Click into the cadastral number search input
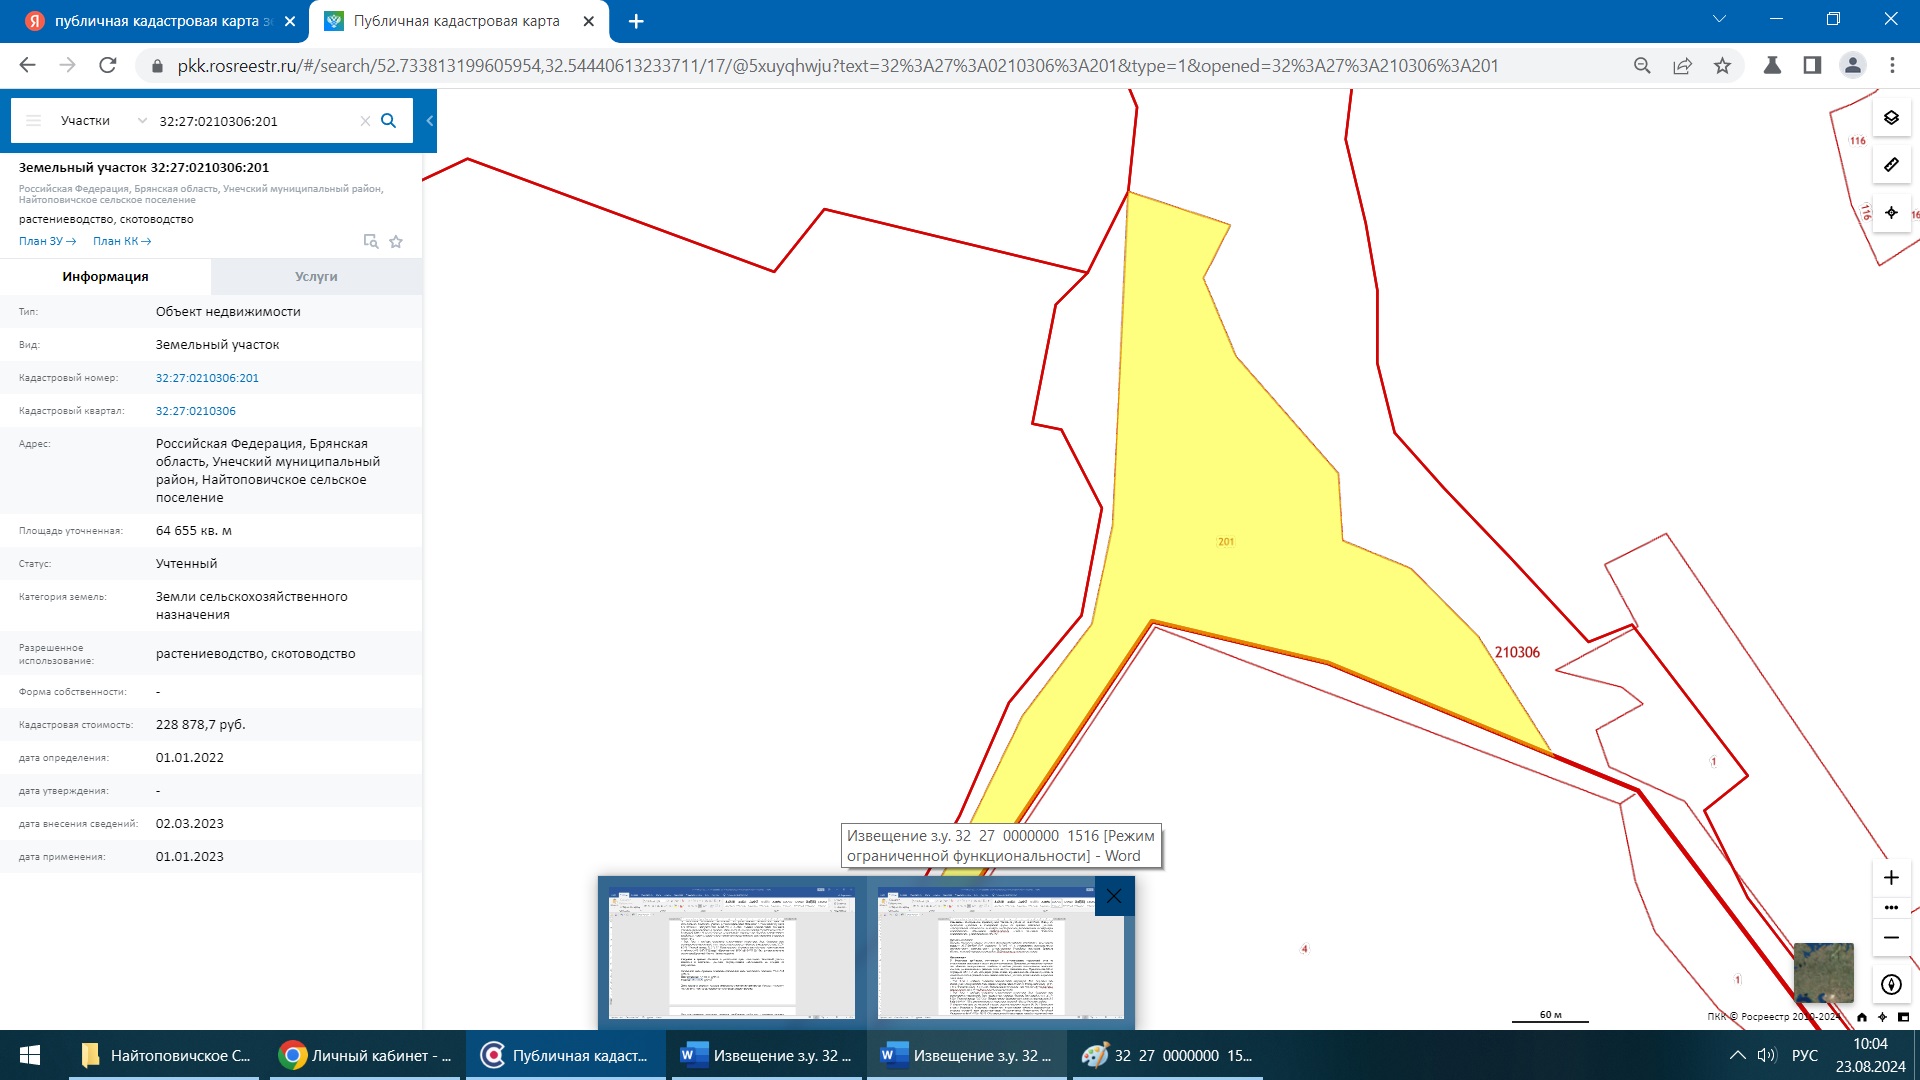Screen dimensions: 1920x1080 255,121
